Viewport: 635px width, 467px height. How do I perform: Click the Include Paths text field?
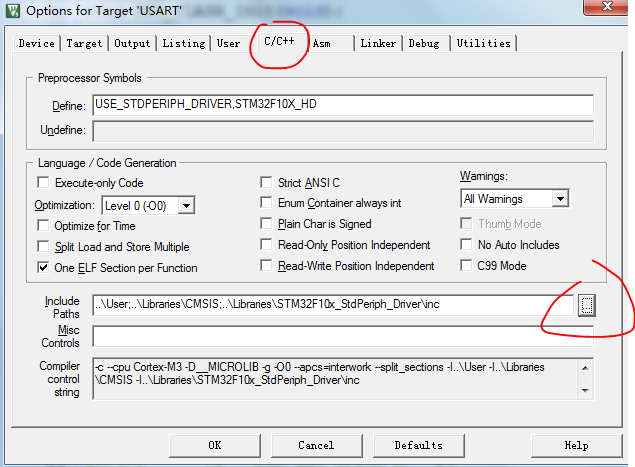pyautogui.click(x=333, y=305)
